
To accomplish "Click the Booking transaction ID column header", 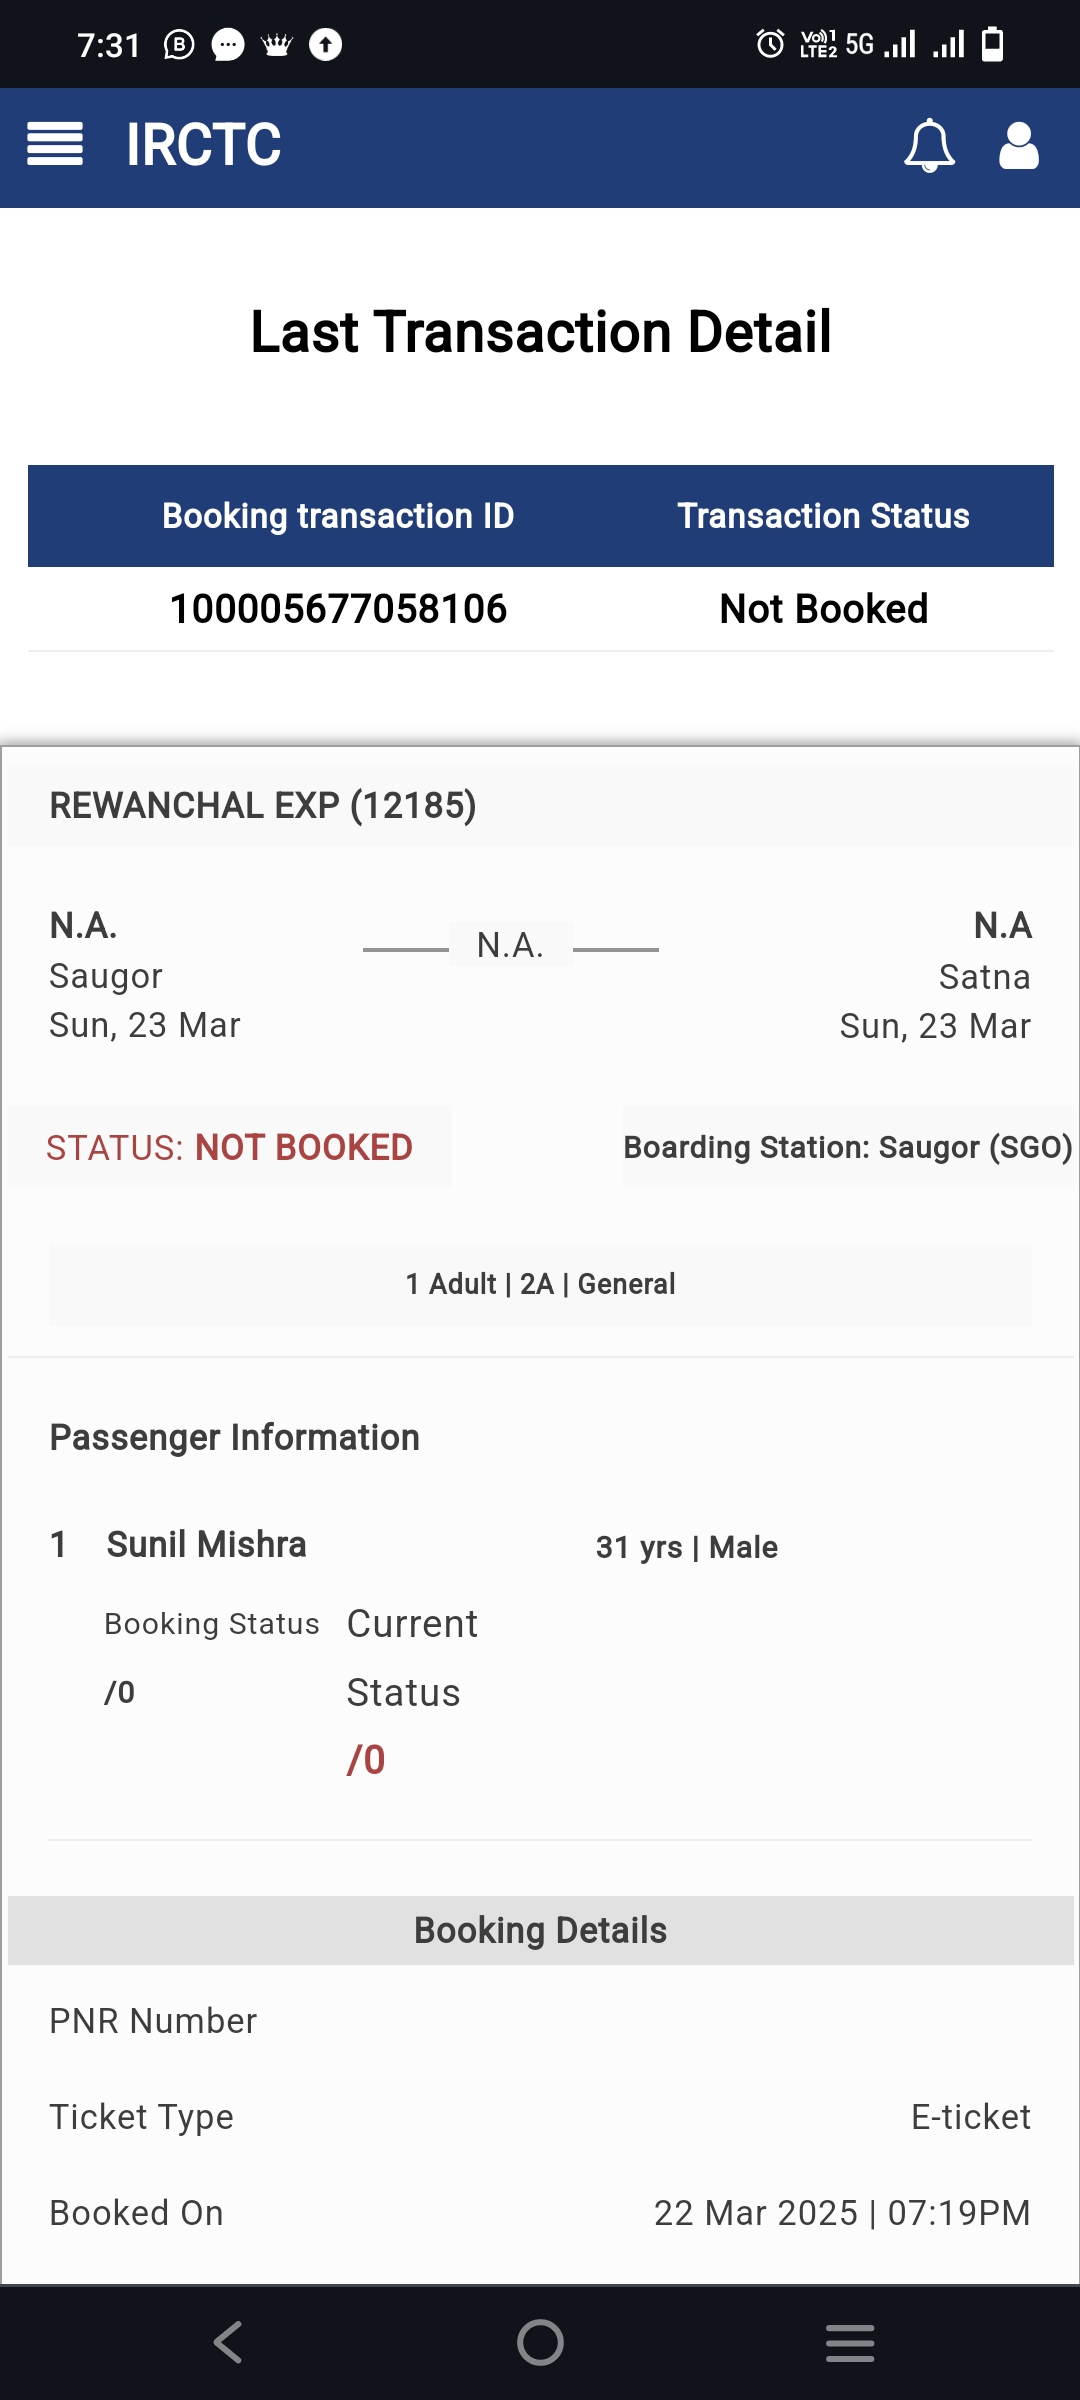I will point(338,516).
